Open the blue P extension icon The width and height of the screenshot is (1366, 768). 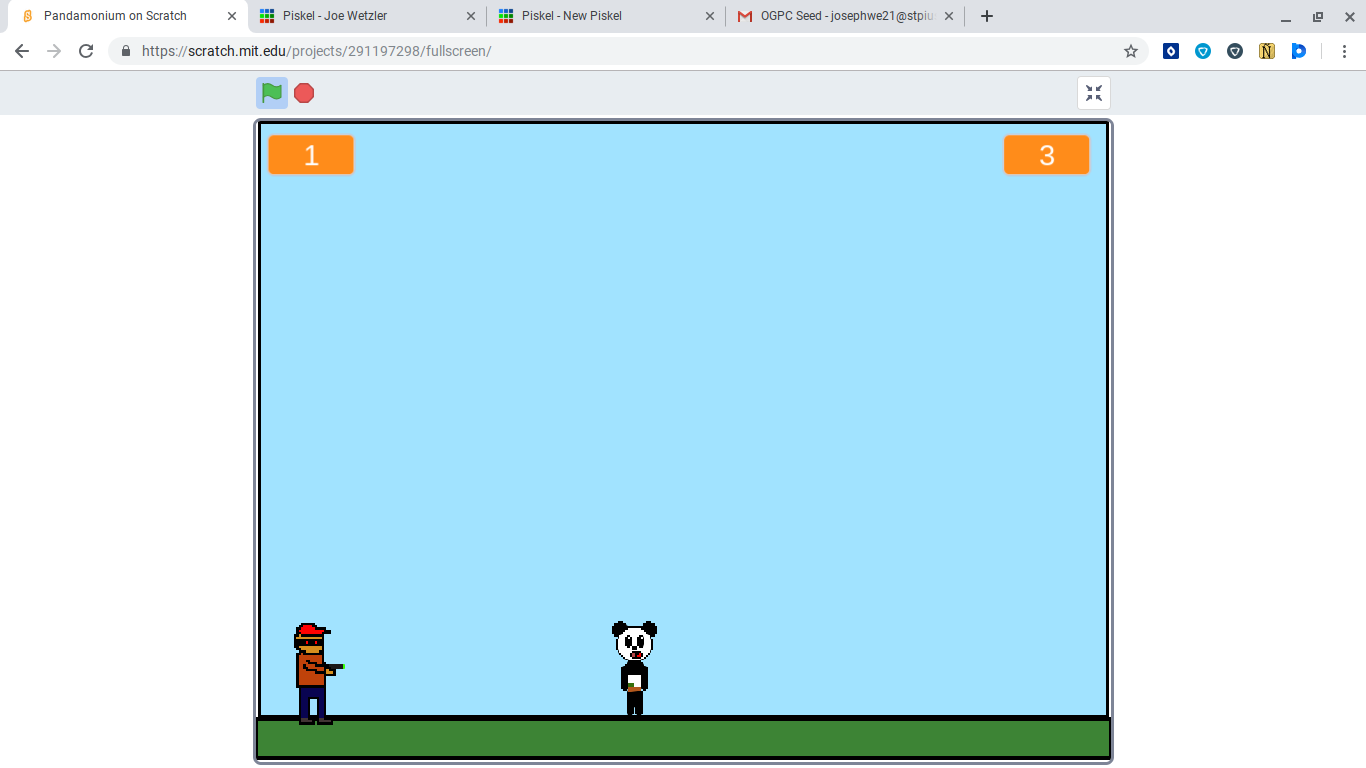pos(1298,51)
